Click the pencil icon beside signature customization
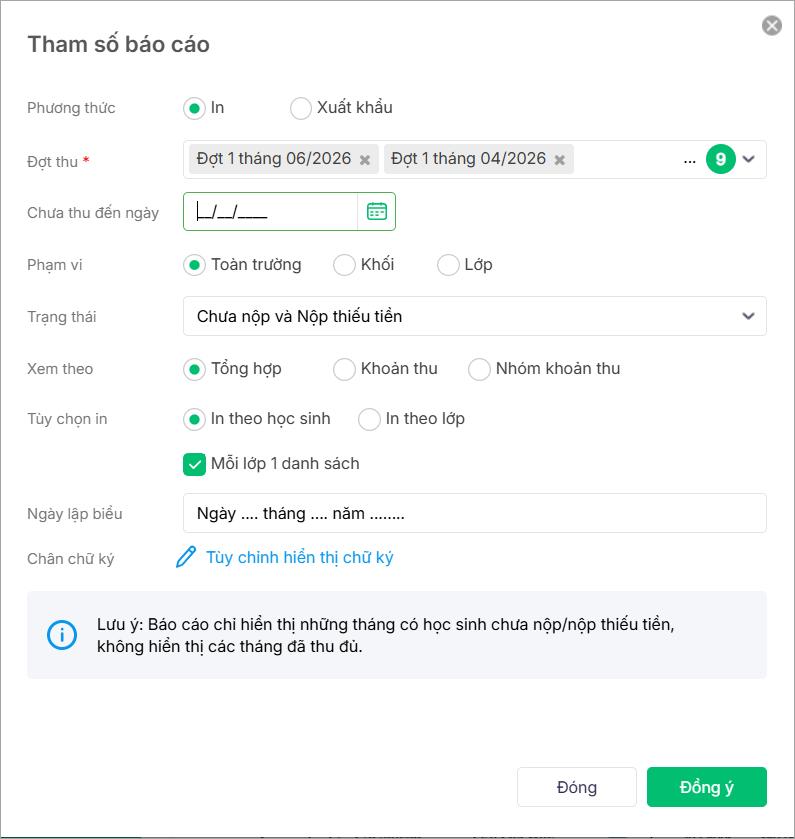The width and height of the screenshot is (795, 839). click(186, 558)
